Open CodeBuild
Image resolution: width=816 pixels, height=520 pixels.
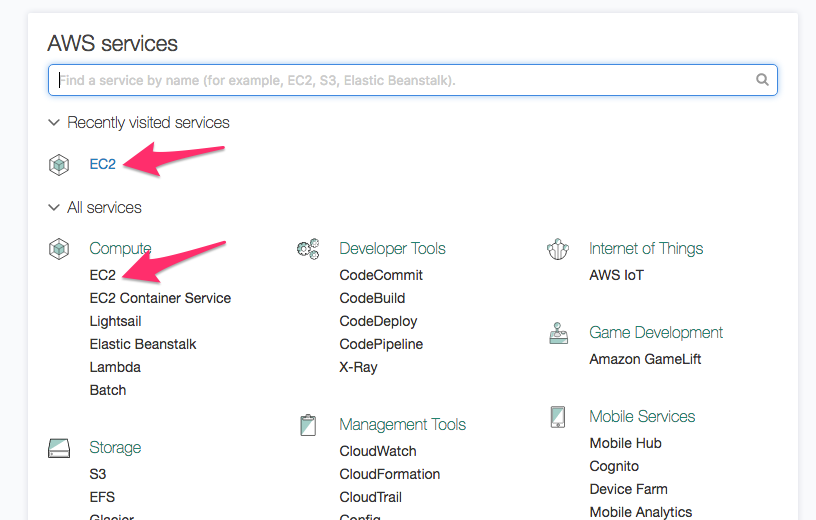coord(372,298)
